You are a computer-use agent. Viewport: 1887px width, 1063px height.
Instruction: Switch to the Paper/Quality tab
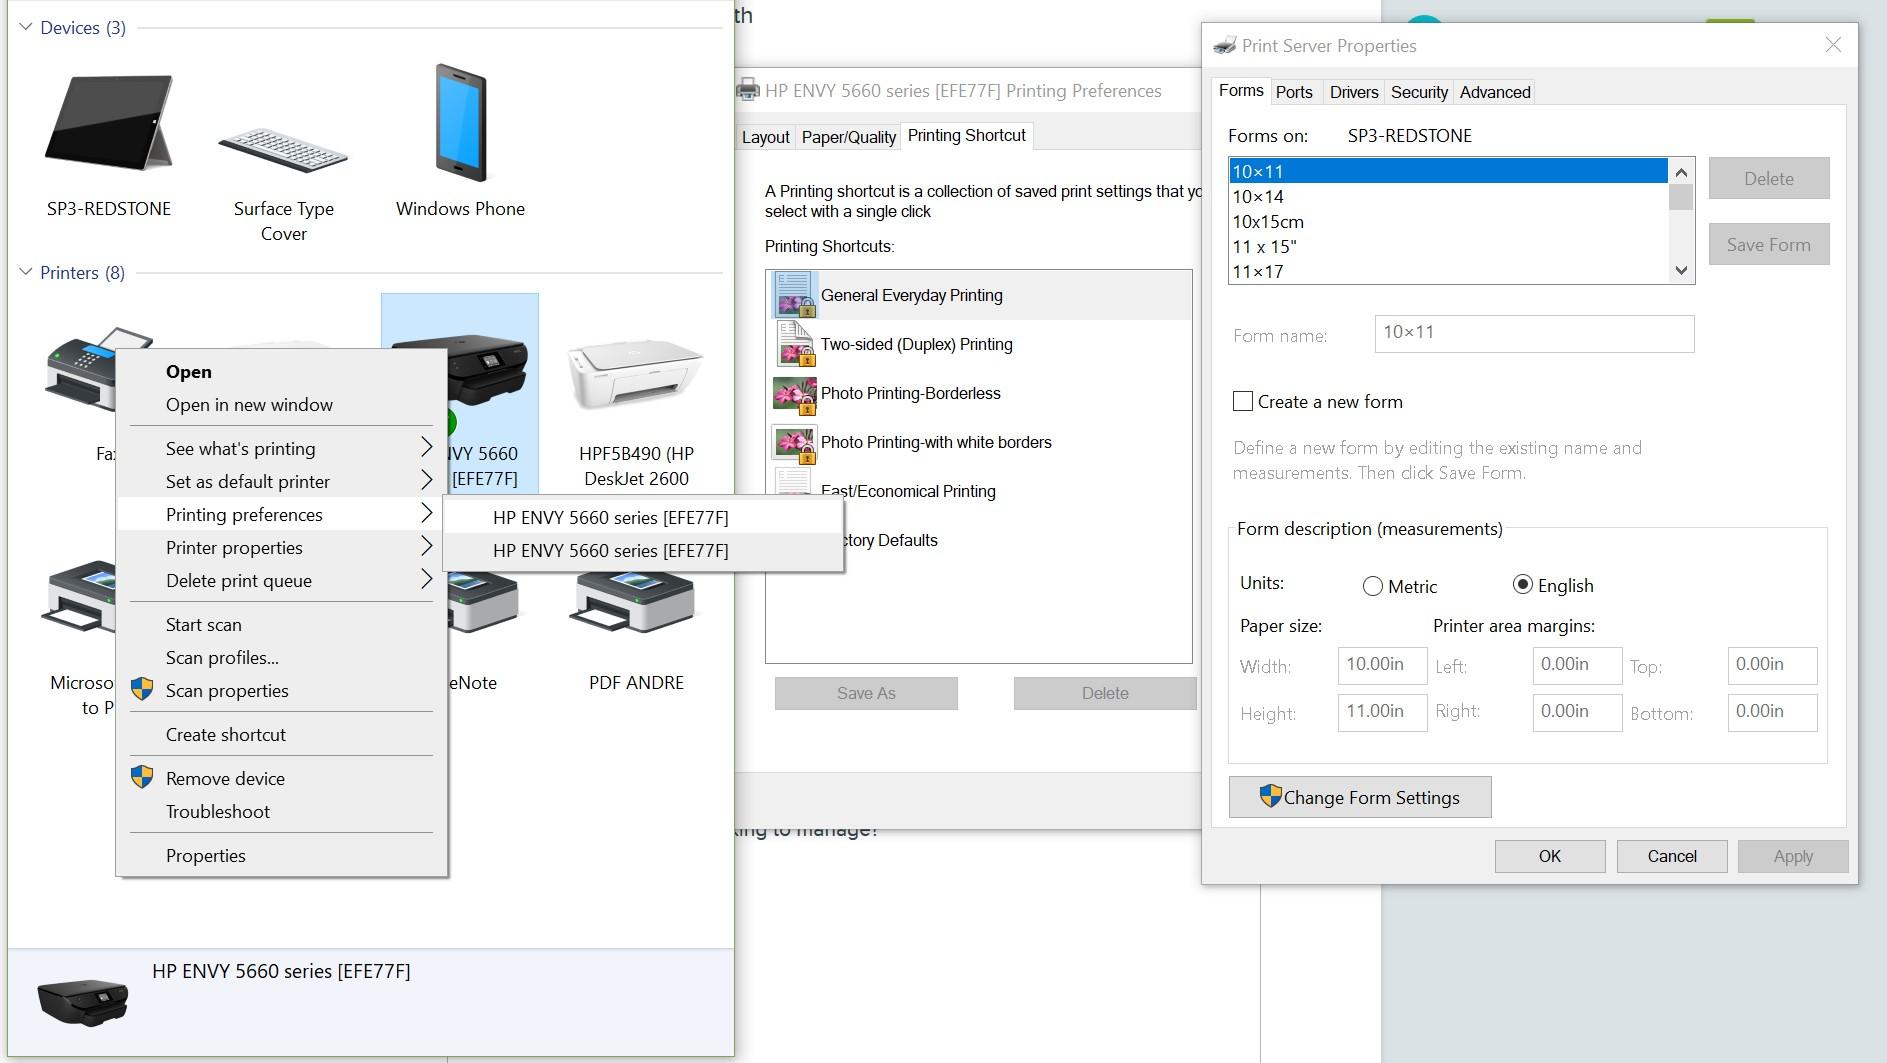(848, 137)
